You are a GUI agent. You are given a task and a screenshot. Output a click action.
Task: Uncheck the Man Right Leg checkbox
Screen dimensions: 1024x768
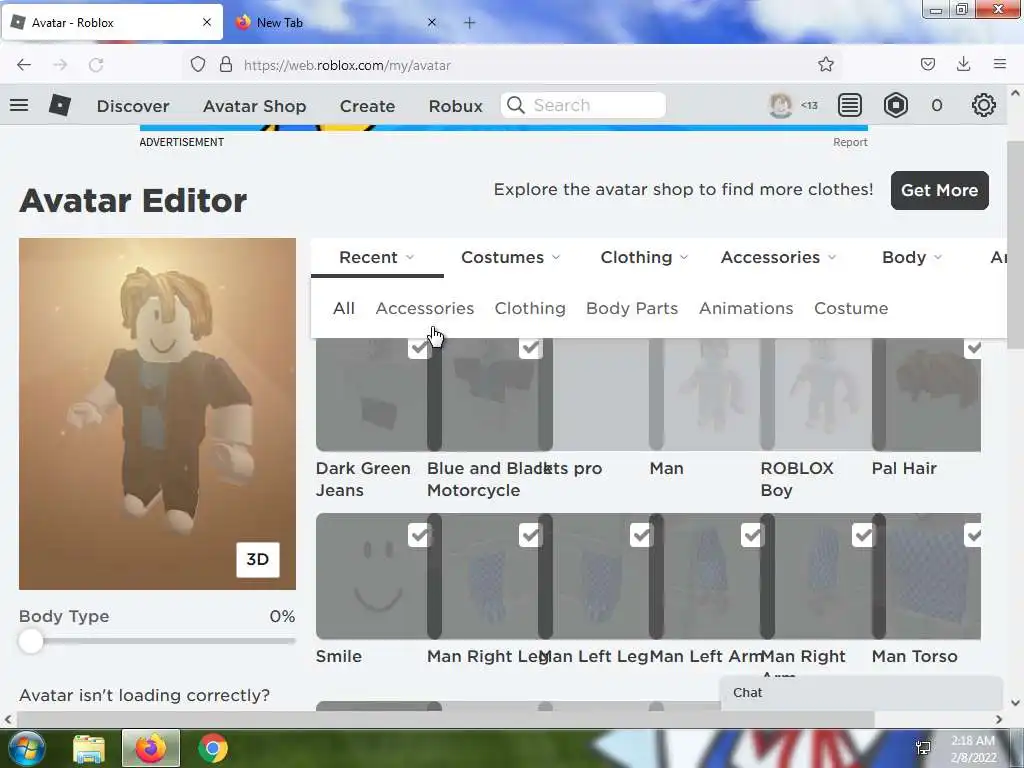530,536
